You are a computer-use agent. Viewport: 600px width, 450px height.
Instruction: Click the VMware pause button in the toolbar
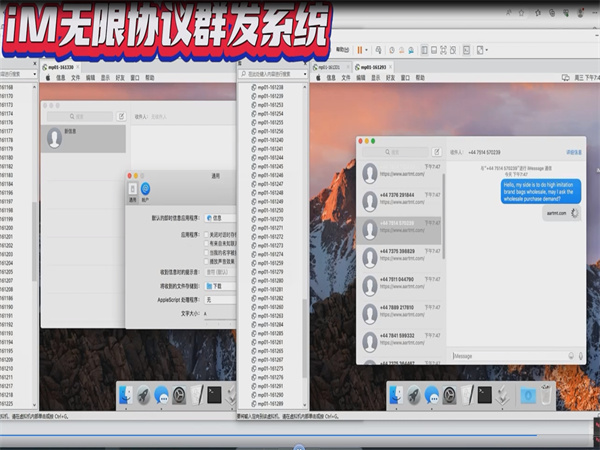[x=359, y=48]
